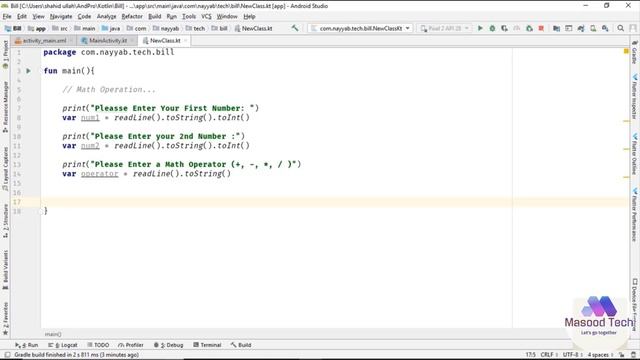Click the Apply Changes icon in the toolbar
640x360 pixels.
[529, 28]
